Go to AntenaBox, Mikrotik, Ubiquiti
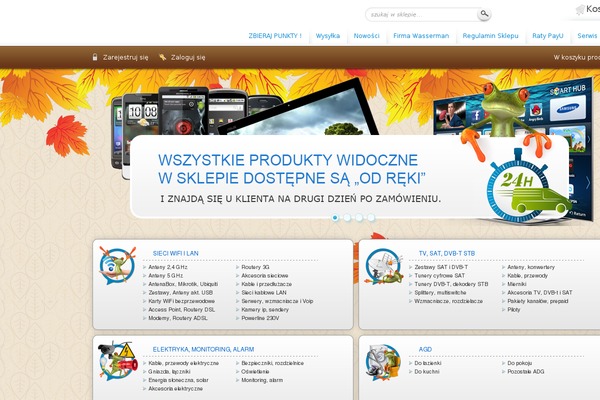 (x=183, y=284)
